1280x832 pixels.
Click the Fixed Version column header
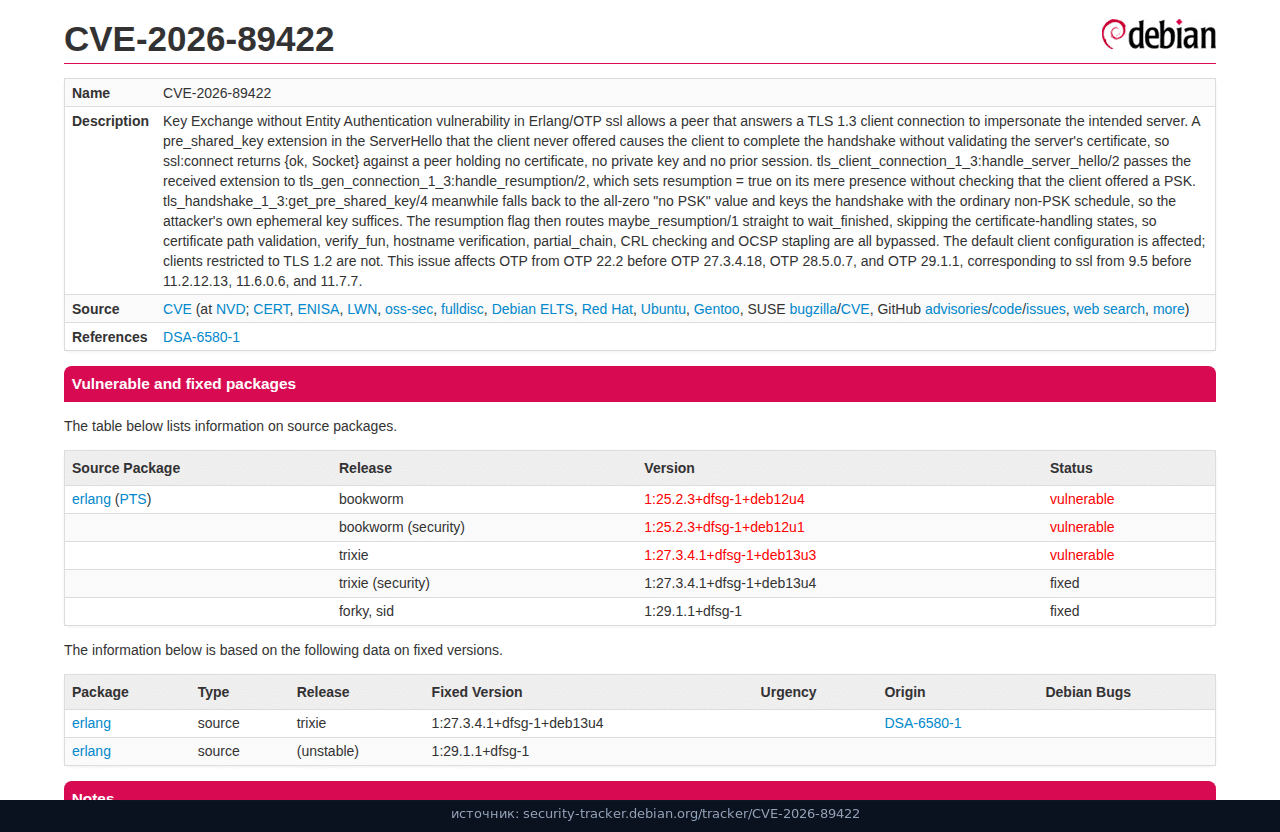477,692
